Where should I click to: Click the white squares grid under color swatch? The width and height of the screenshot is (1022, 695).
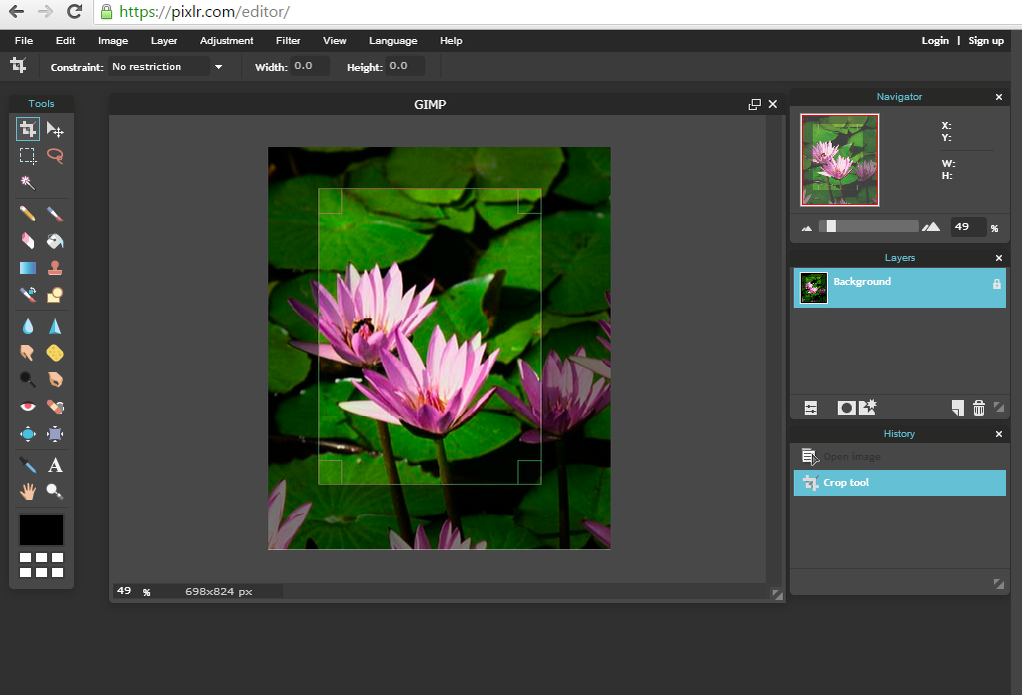[x=41, y=565]
